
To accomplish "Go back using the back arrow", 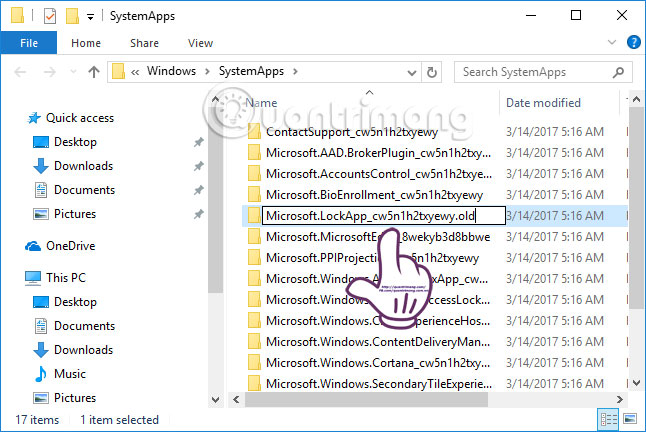I will click(x=20, y=72).
